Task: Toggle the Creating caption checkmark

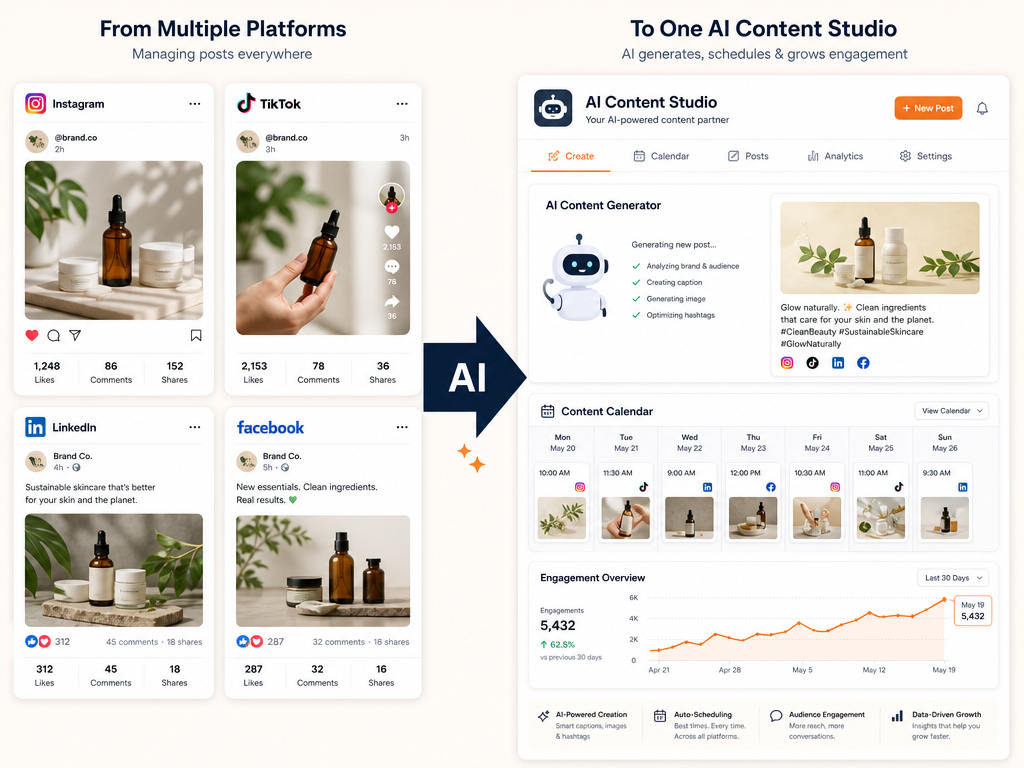Action: 636,282
